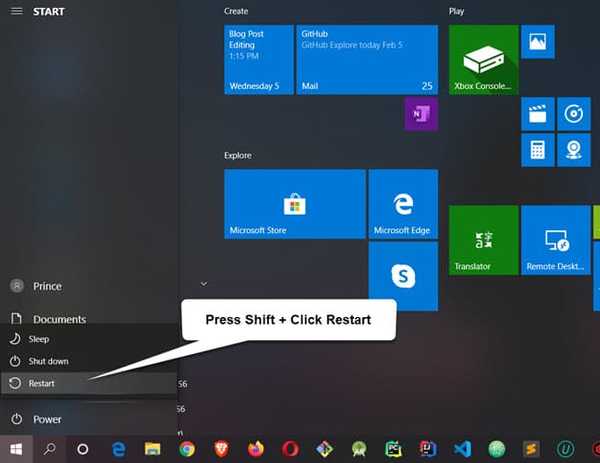Launch Opera from the taskbar
The width and height of the screenshot is (600, 463).
tap(290, 449)
